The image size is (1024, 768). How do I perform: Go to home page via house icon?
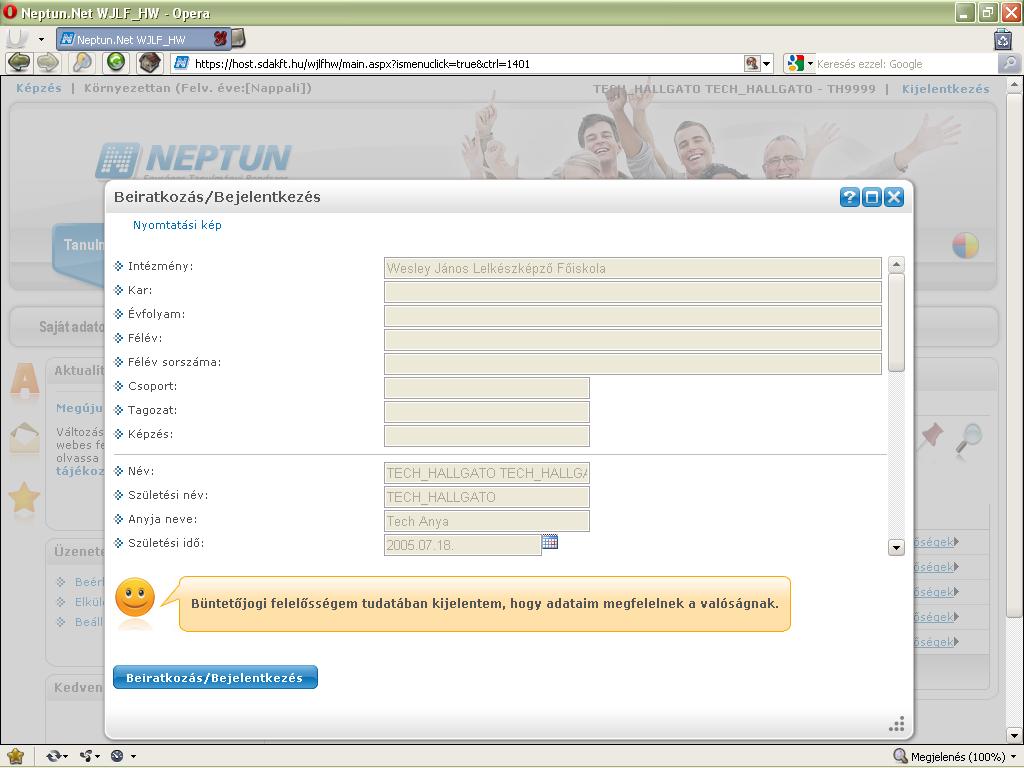[x=150, y=63]
